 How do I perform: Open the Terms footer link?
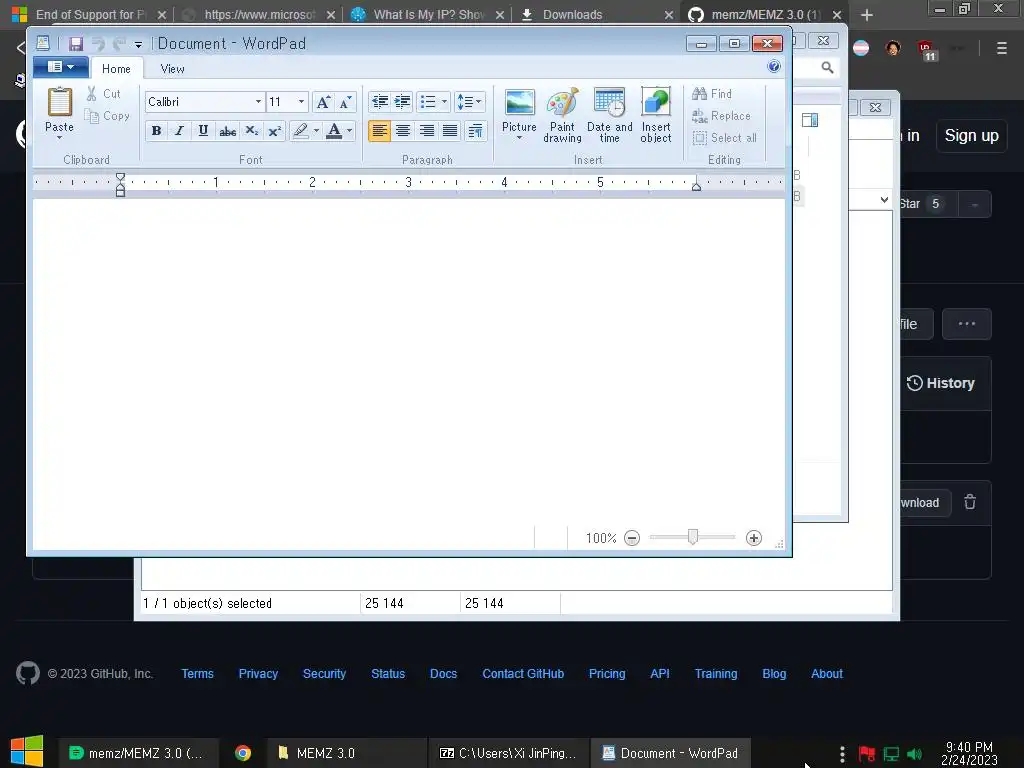click(x=197, y=674)
